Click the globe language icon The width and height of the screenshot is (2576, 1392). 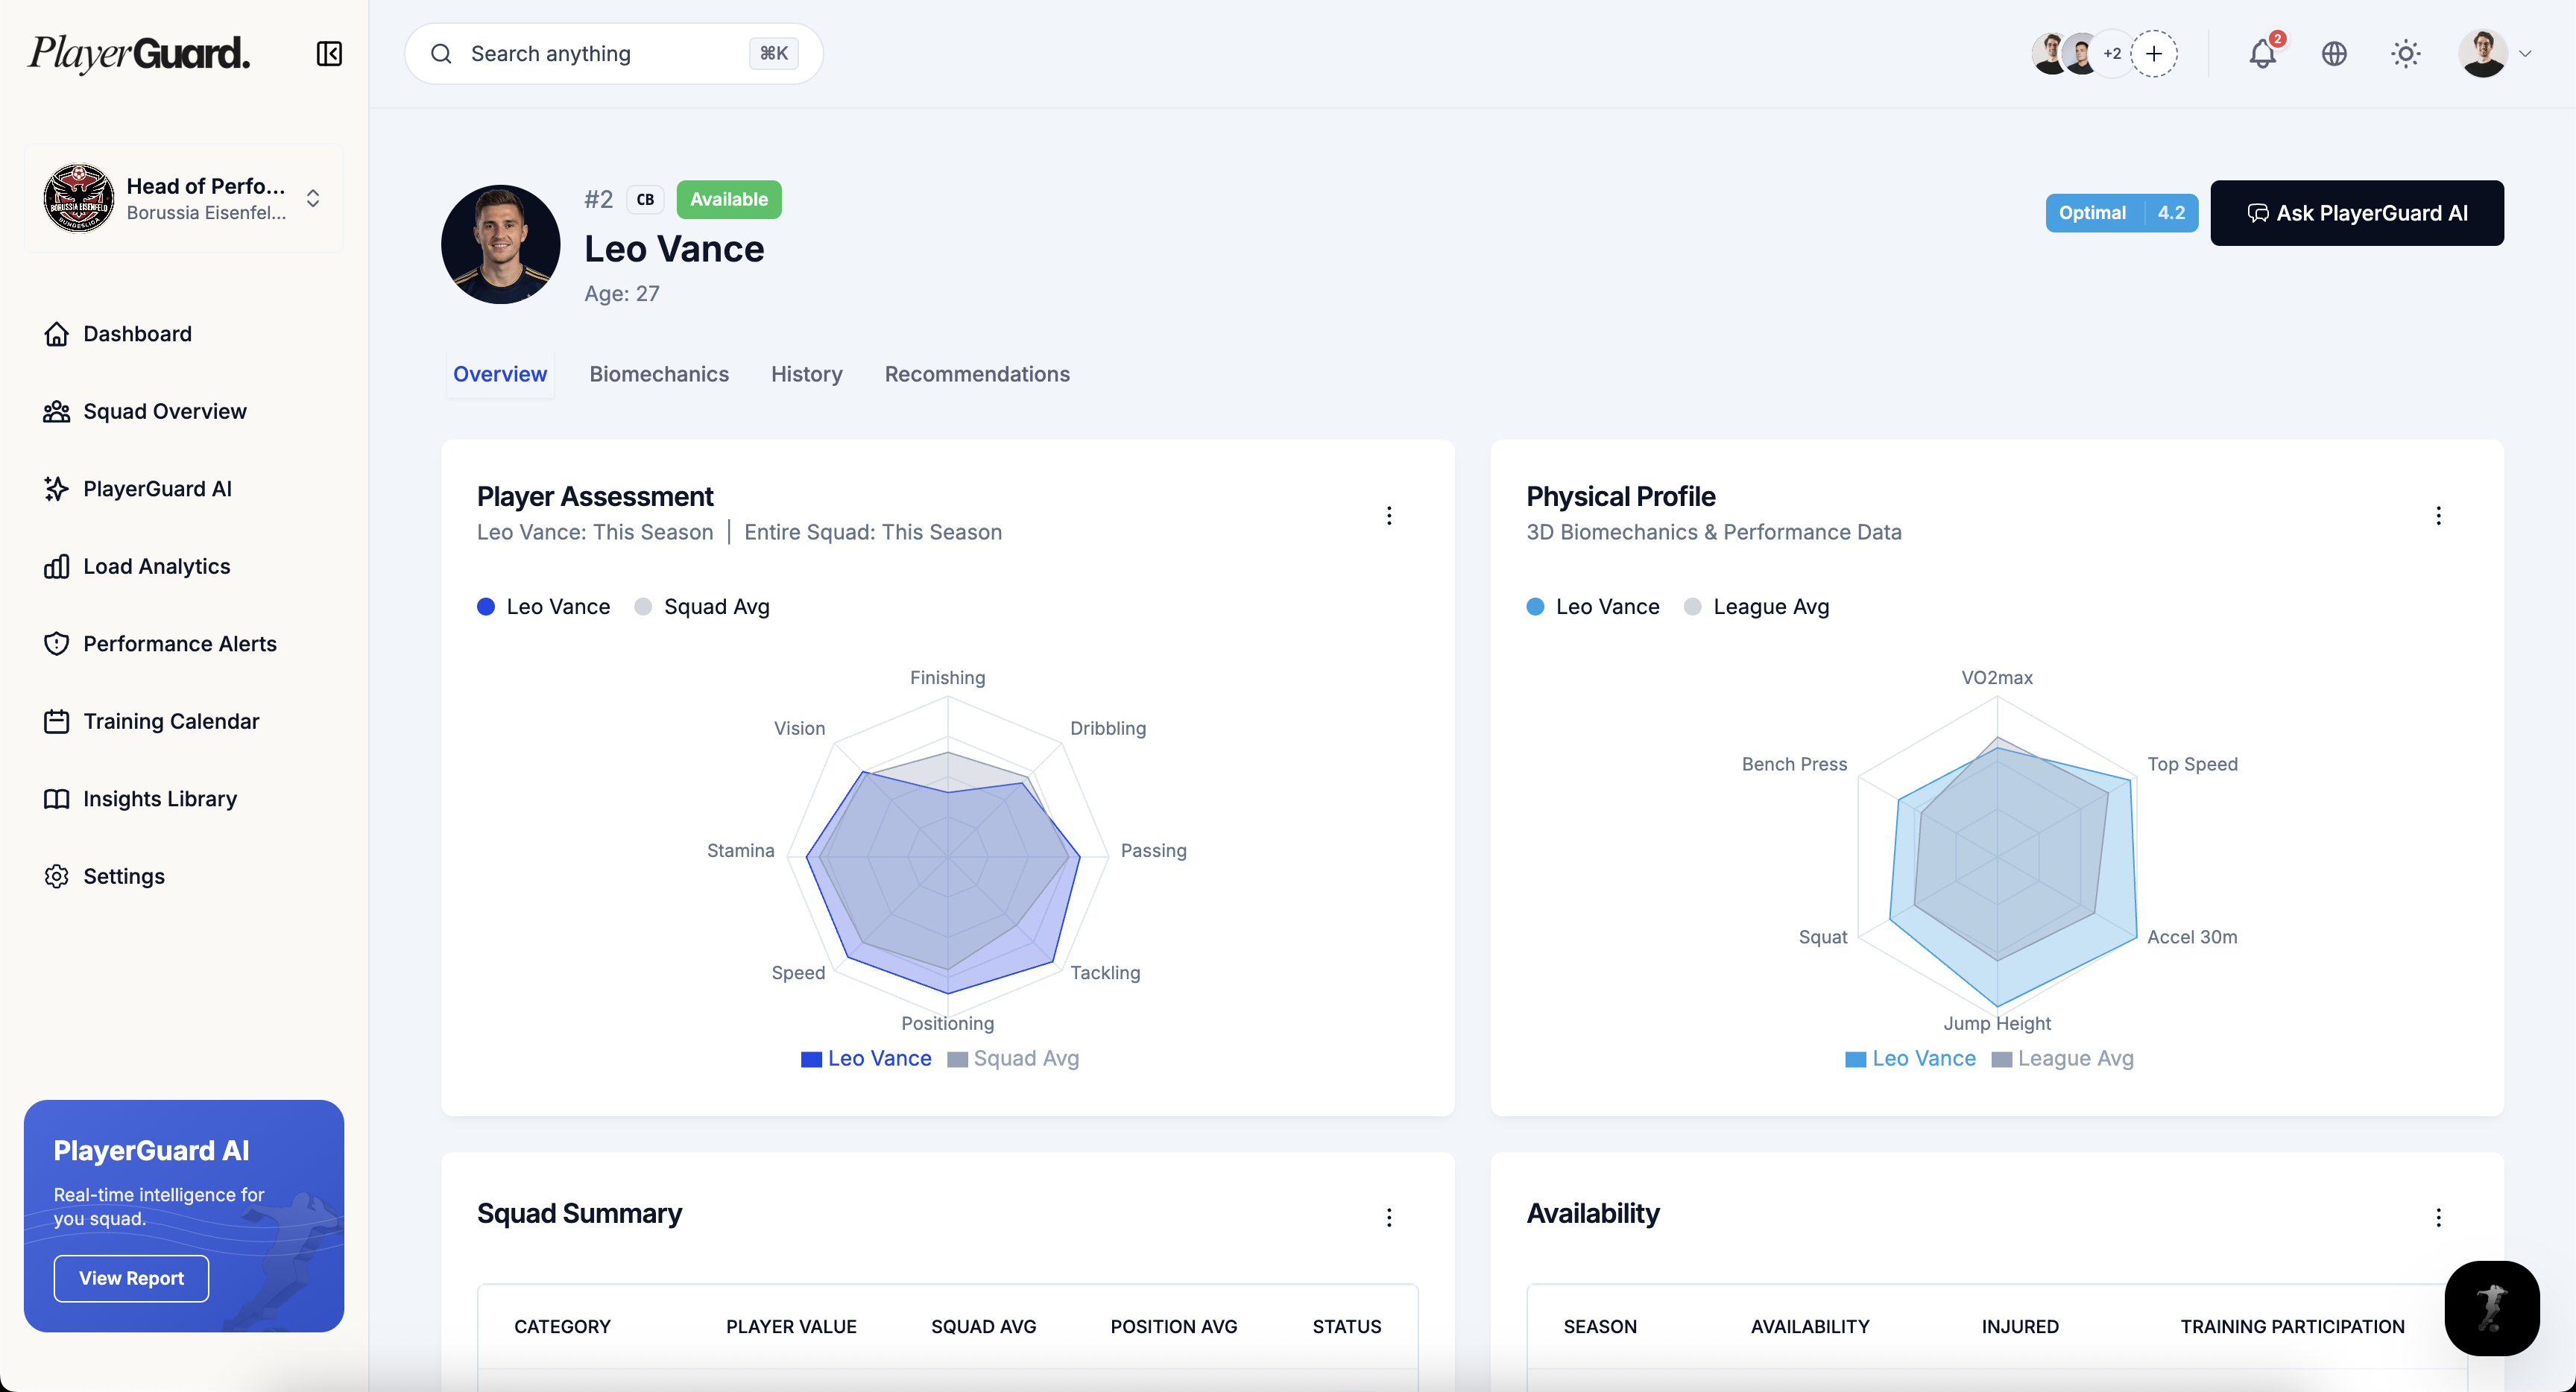point(2334,54)
